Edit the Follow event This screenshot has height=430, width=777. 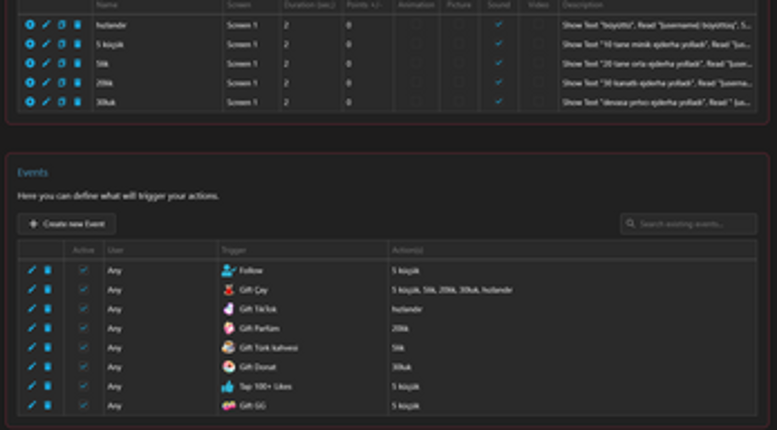pyautogui.click(x=32, y=270)
